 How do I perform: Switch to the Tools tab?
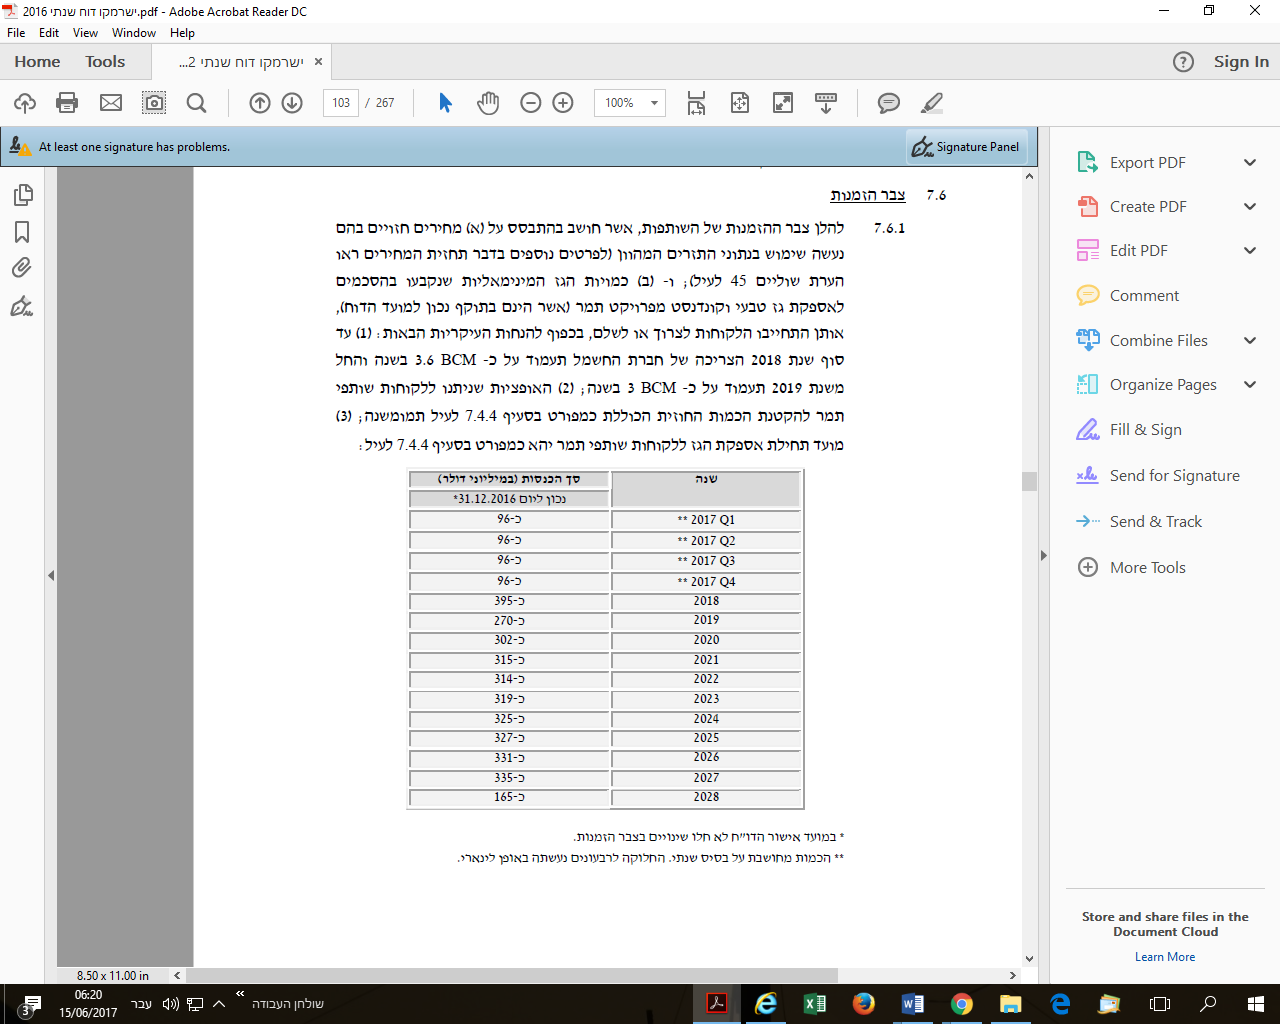[105, 62]
